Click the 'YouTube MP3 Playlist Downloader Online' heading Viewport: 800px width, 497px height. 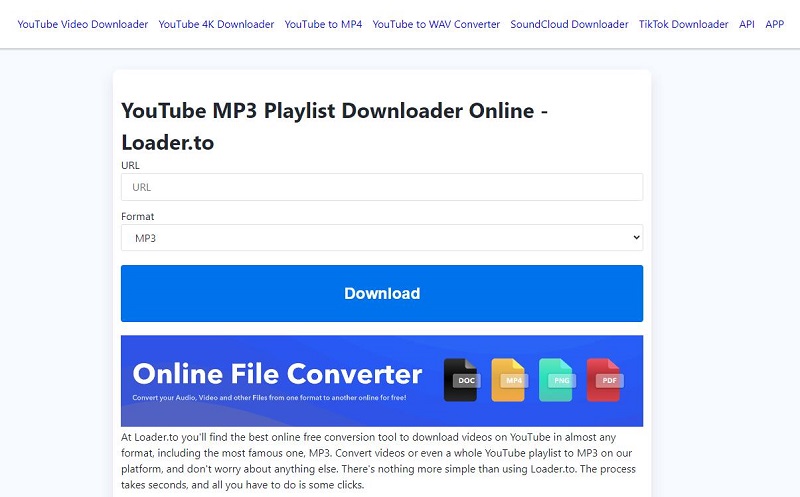(334, 126)
